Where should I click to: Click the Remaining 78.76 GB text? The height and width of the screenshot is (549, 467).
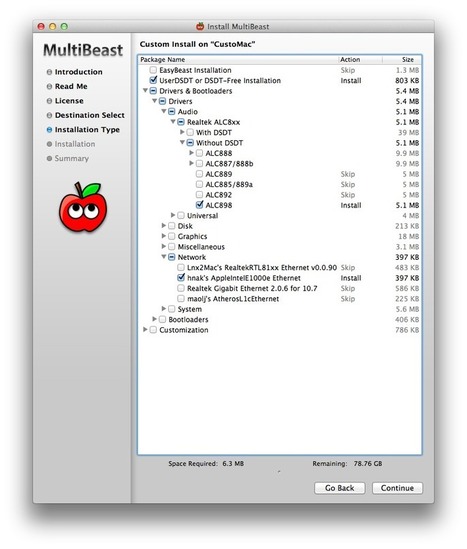point(347,464)
